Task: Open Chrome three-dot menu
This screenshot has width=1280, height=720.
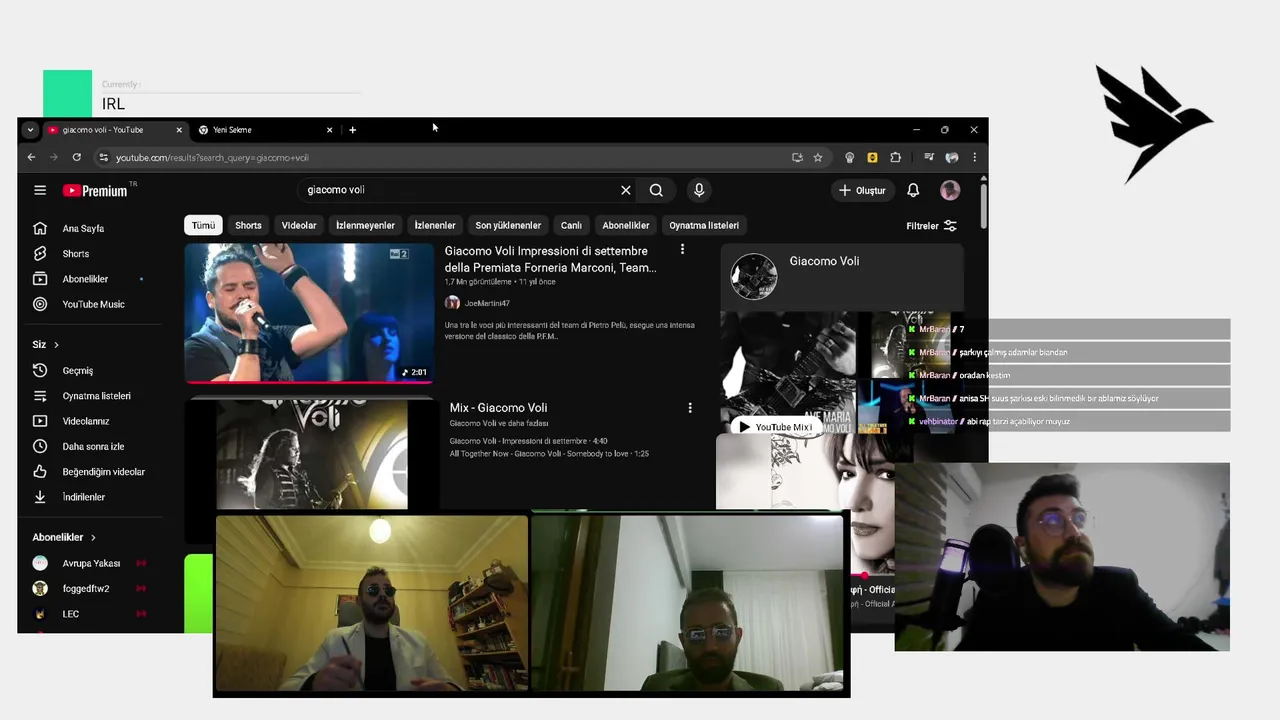Action: click(974, 157)
